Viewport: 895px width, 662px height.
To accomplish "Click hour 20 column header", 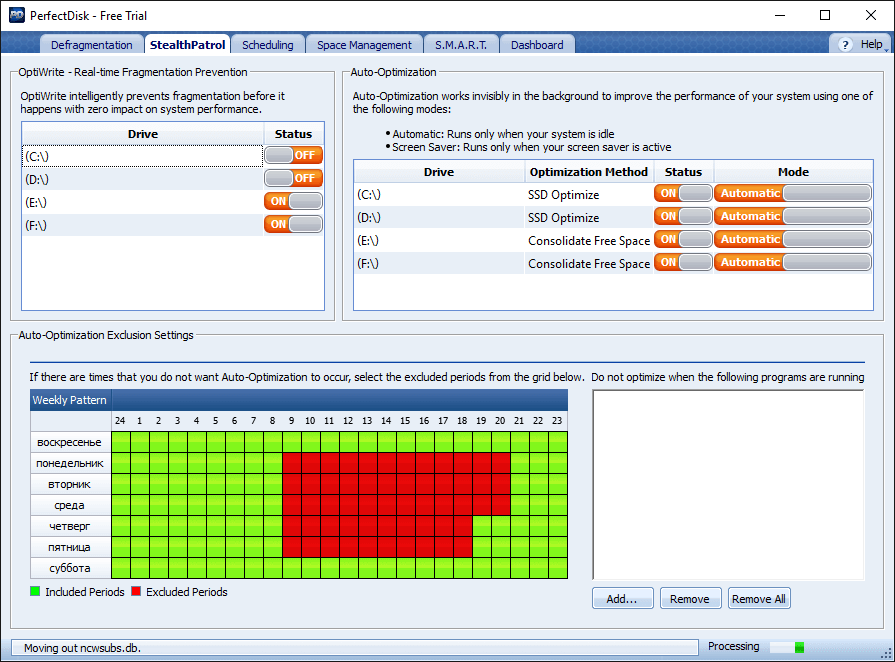I will (x=500, y=421).
